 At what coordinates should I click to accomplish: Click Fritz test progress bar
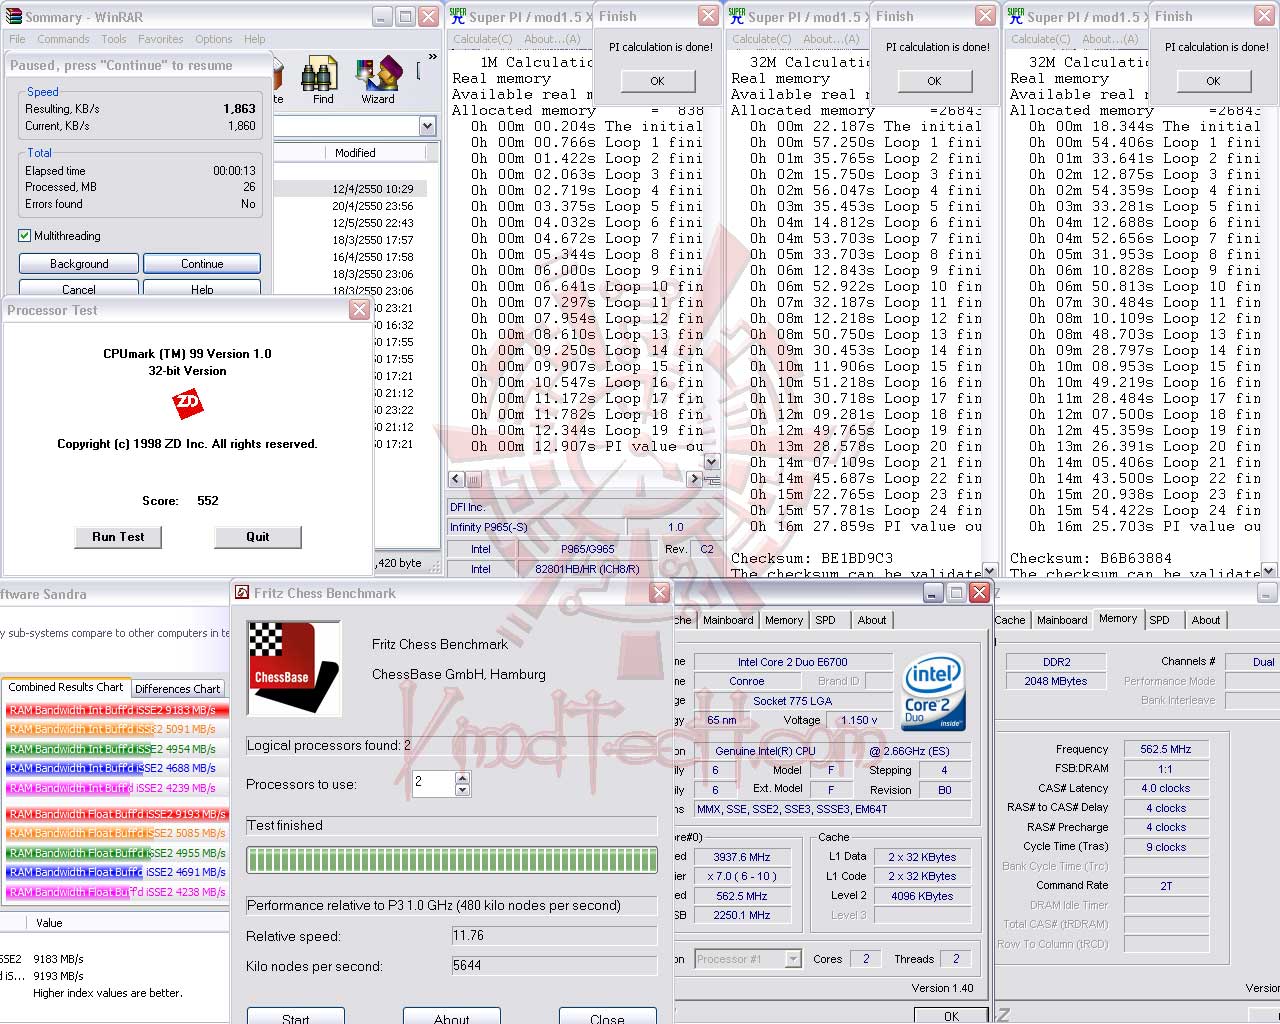[452, 860]
